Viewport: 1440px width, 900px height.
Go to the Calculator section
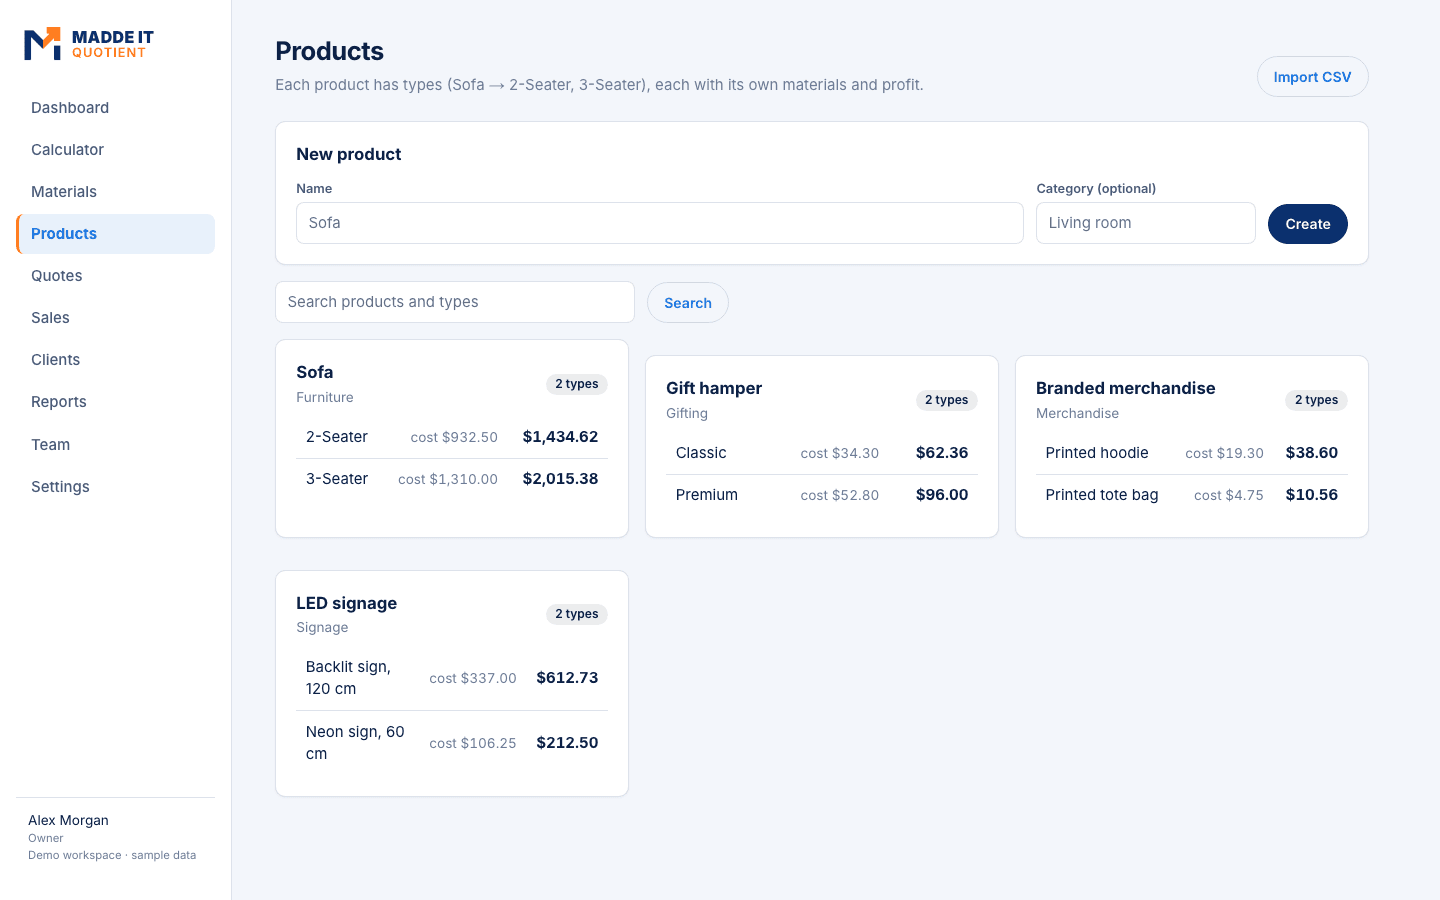[115, 150]
